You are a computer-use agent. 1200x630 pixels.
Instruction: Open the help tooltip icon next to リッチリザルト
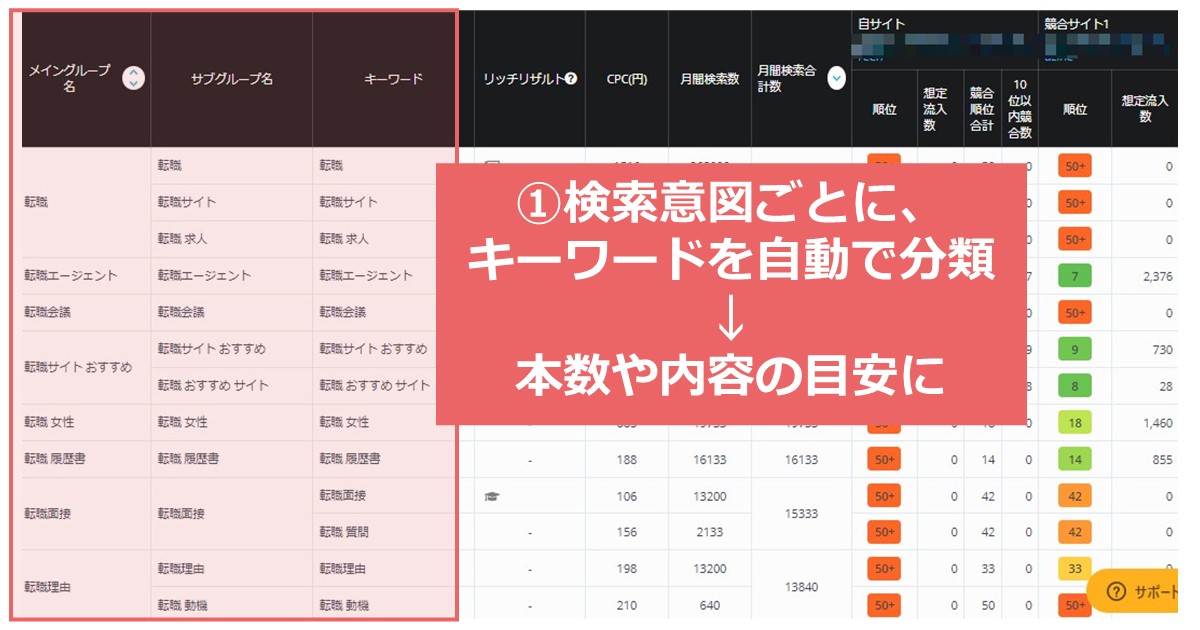pyautogui.click(x=571, y=79)
